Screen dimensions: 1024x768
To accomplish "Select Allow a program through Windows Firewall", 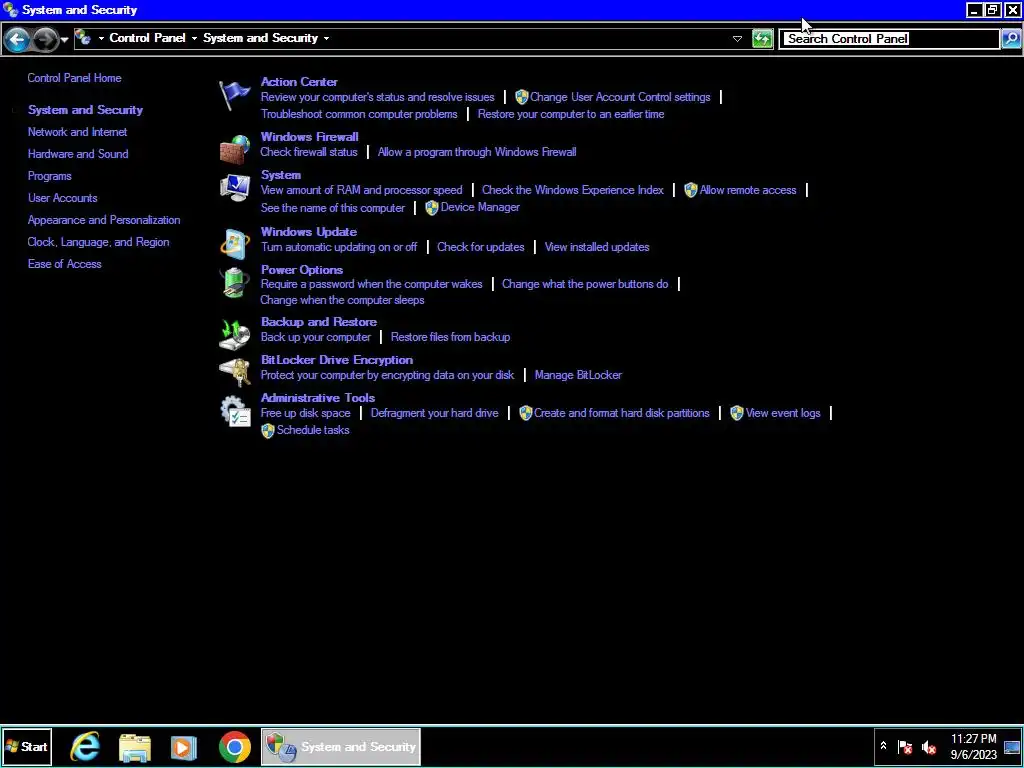I will click(x=477, y=152).
